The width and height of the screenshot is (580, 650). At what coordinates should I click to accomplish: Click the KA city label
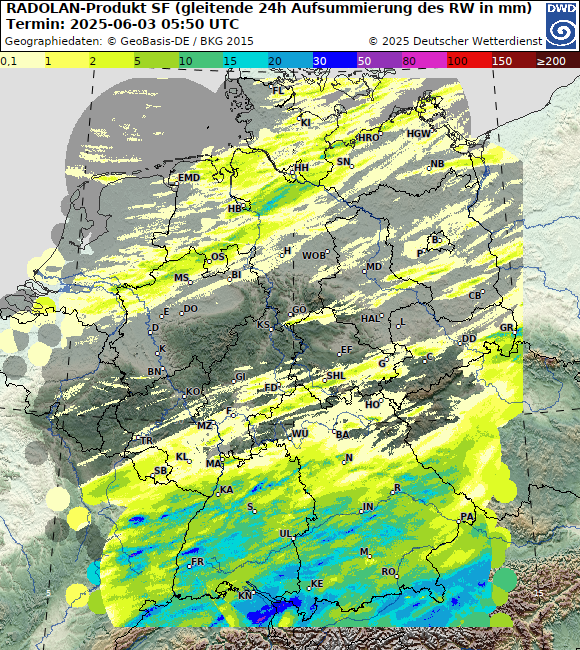(226, 490)
